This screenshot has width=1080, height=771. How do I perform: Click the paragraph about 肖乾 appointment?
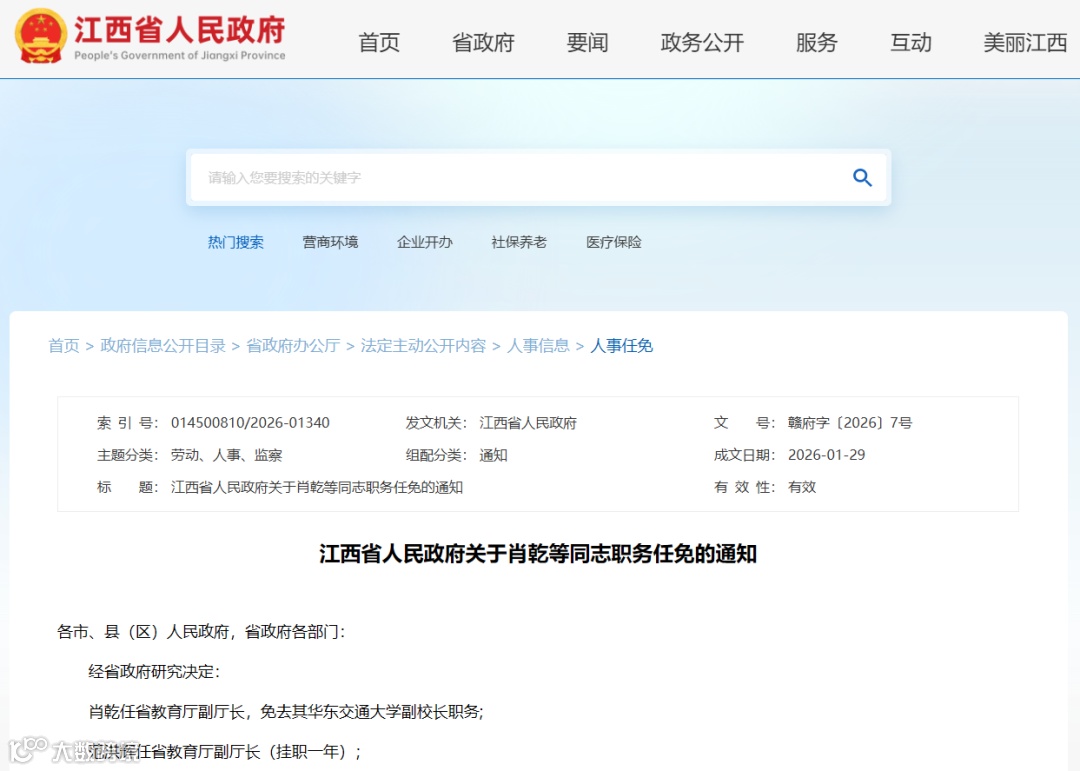coord(286,711)
